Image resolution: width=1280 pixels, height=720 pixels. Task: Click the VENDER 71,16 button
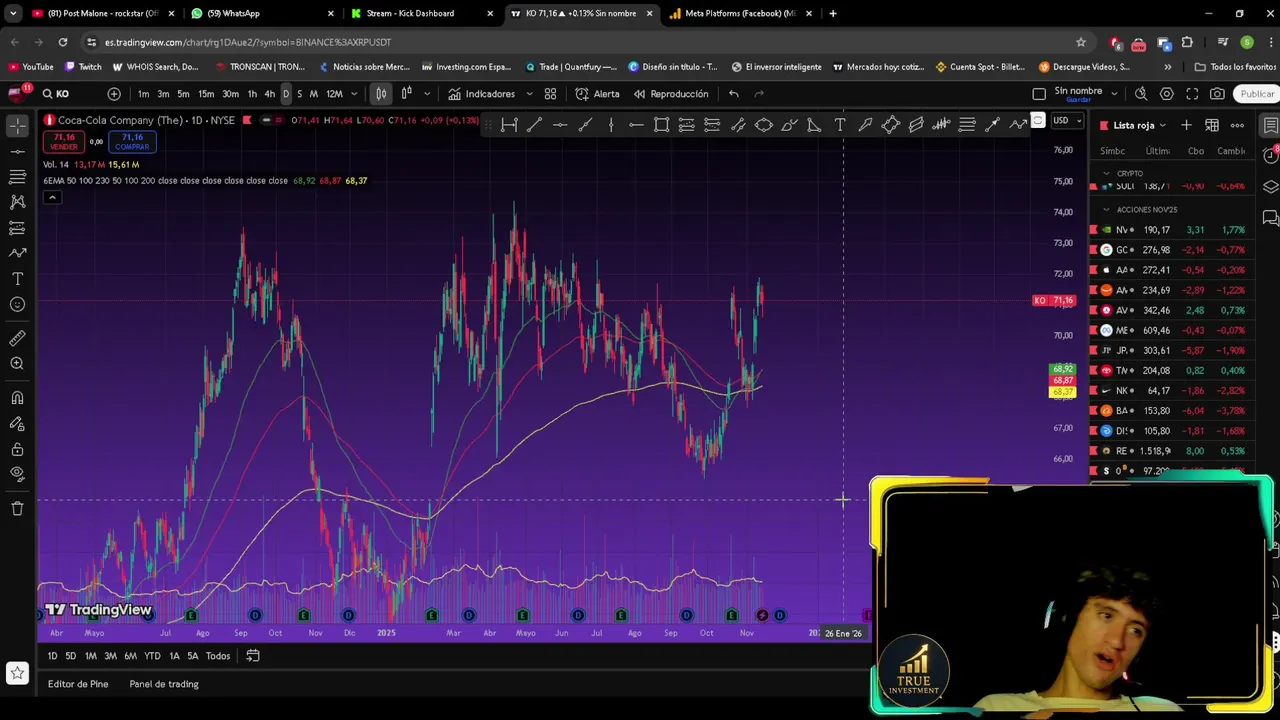tap(64, 142)
